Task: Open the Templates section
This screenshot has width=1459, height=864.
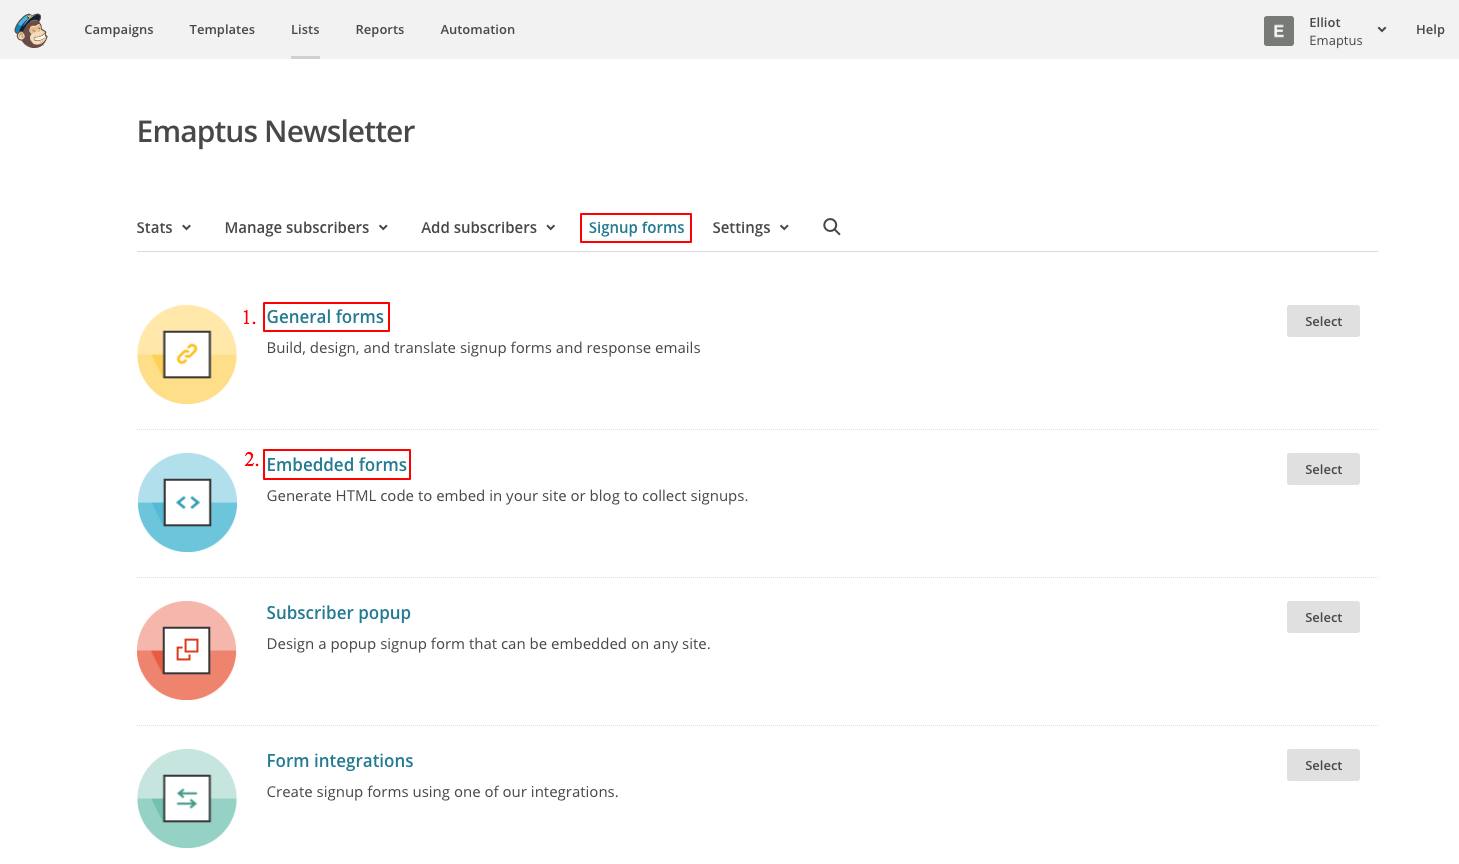Action: click(x=222, y=30)
